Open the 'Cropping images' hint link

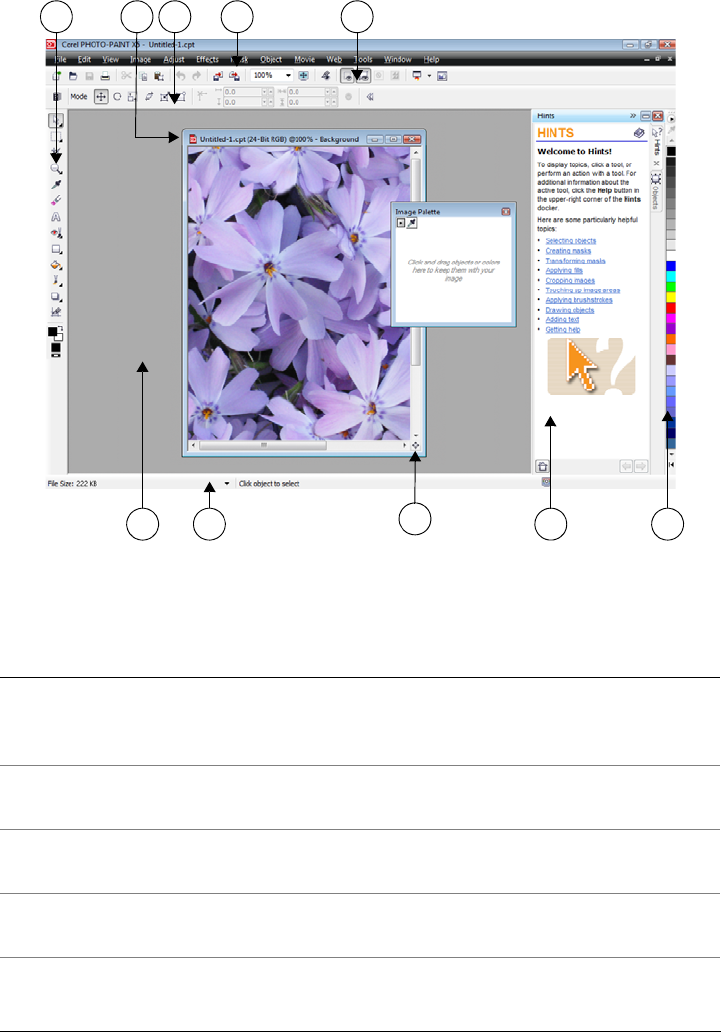570,280
